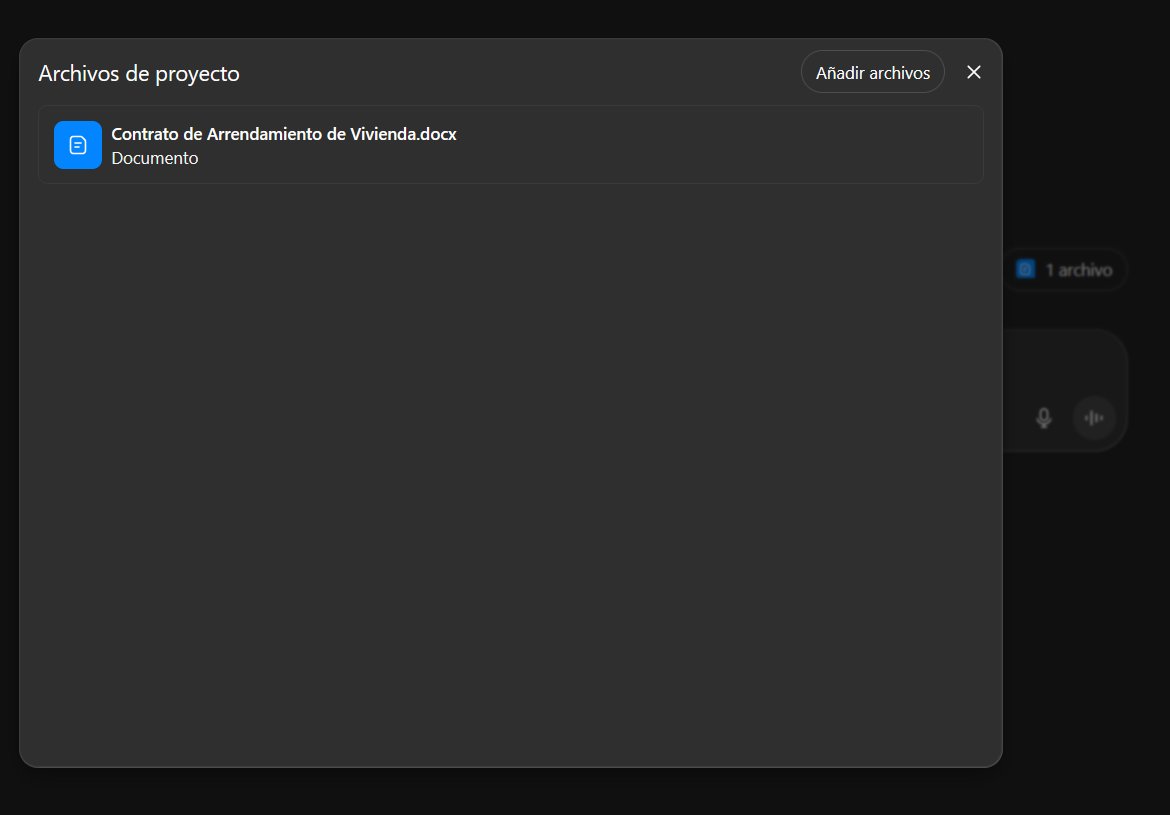Click the "1 archivo" text label
The width and height of the screenshot is (1170, 815).
tap(1078, 270)
